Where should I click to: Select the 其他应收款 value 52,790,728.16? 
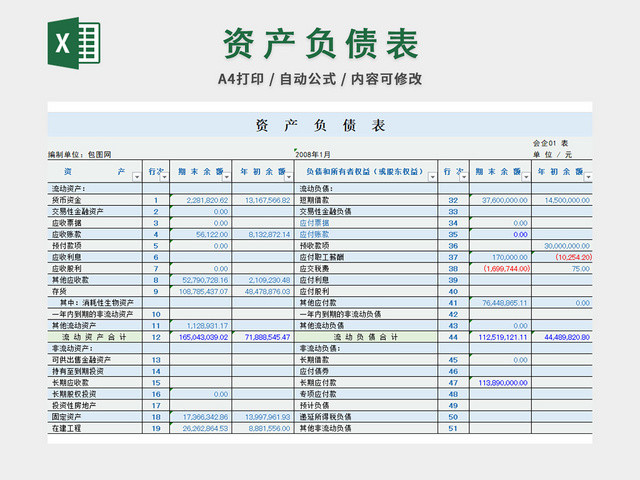pos(205,280)
